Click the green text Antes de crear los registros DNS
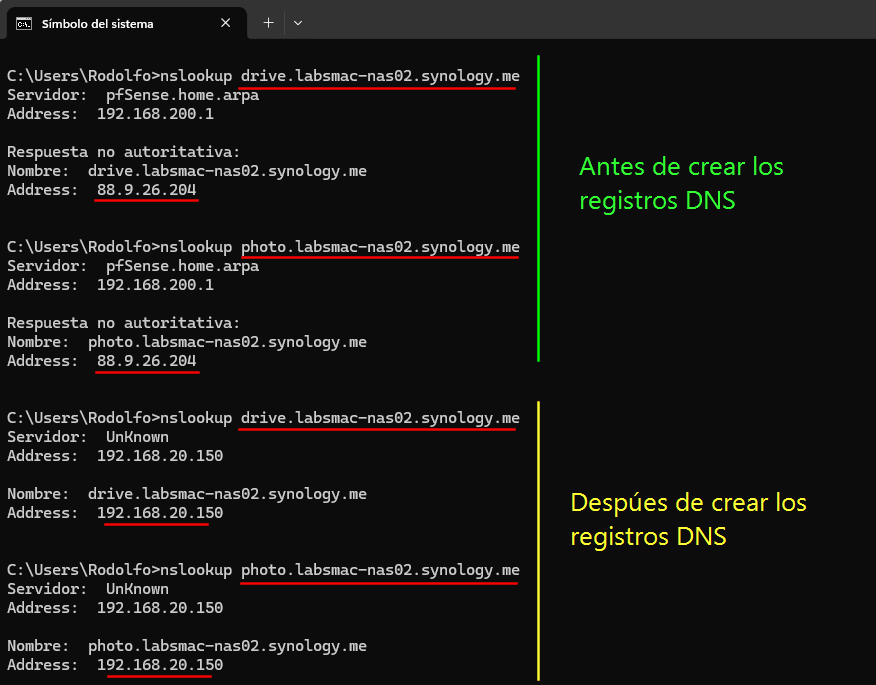Viewport: 876px width, 685px height. 681,182
